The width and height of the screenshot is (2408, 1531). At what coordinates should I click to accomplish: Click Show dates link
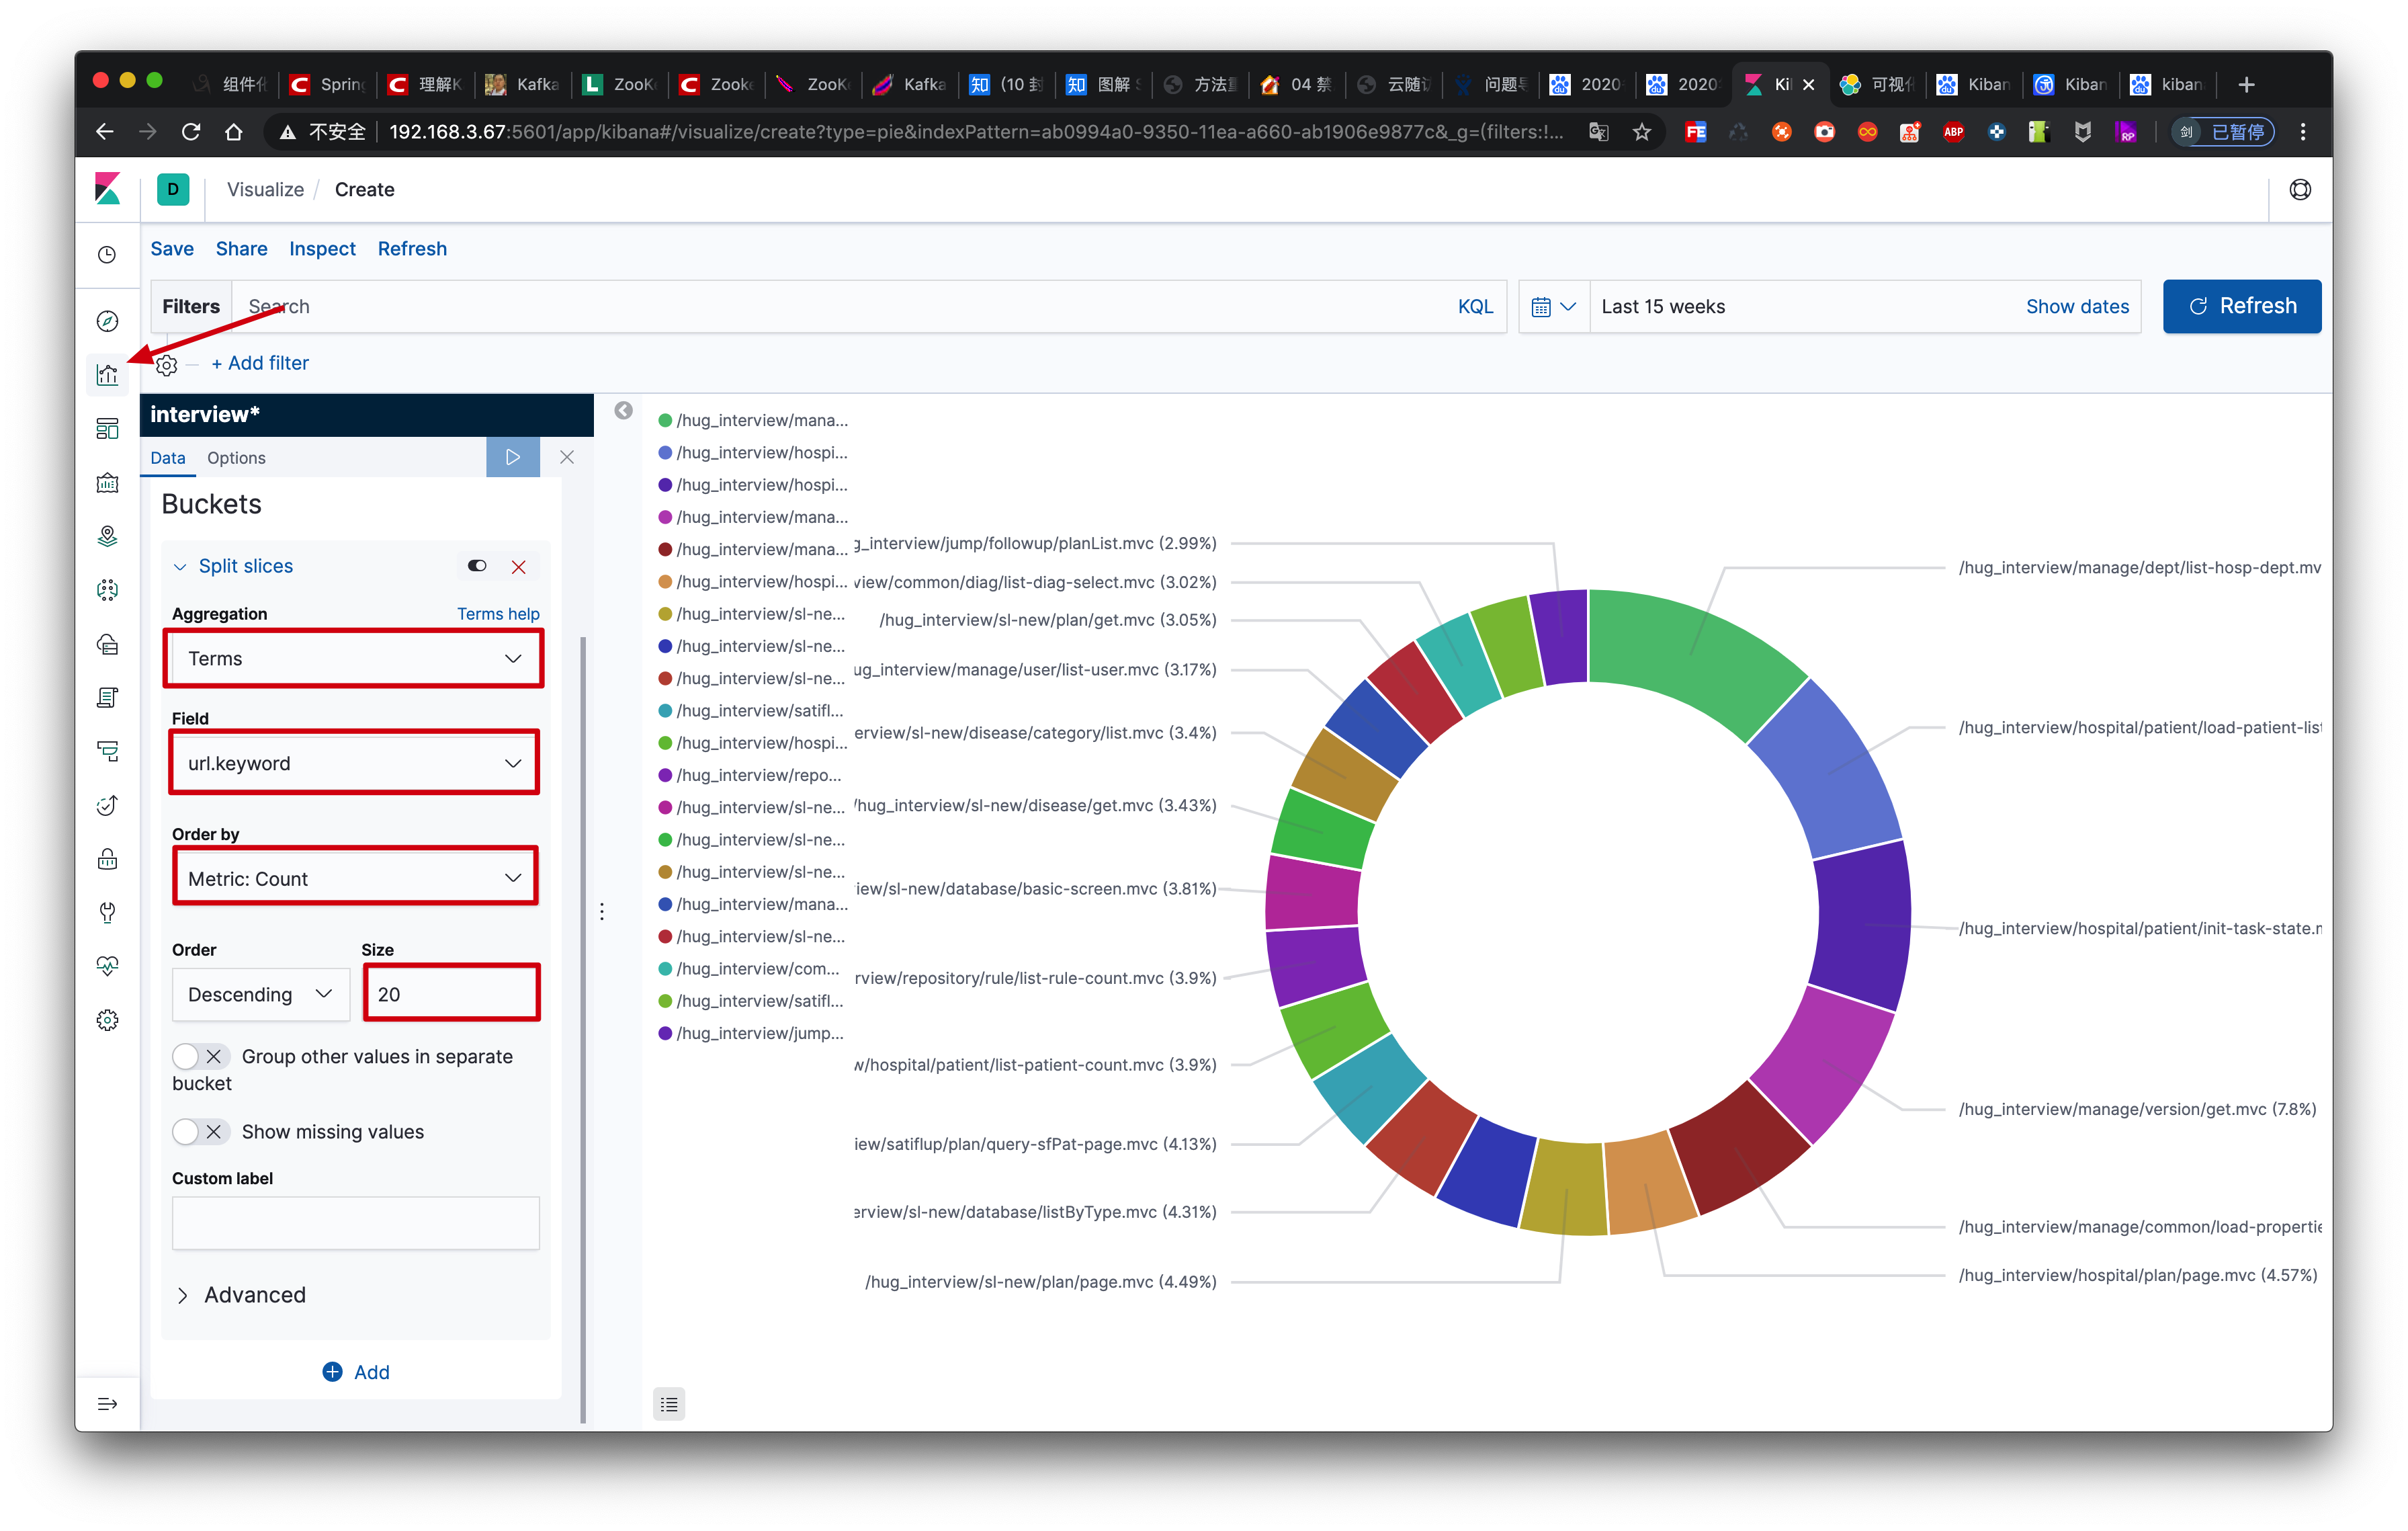coord(2077,307)
